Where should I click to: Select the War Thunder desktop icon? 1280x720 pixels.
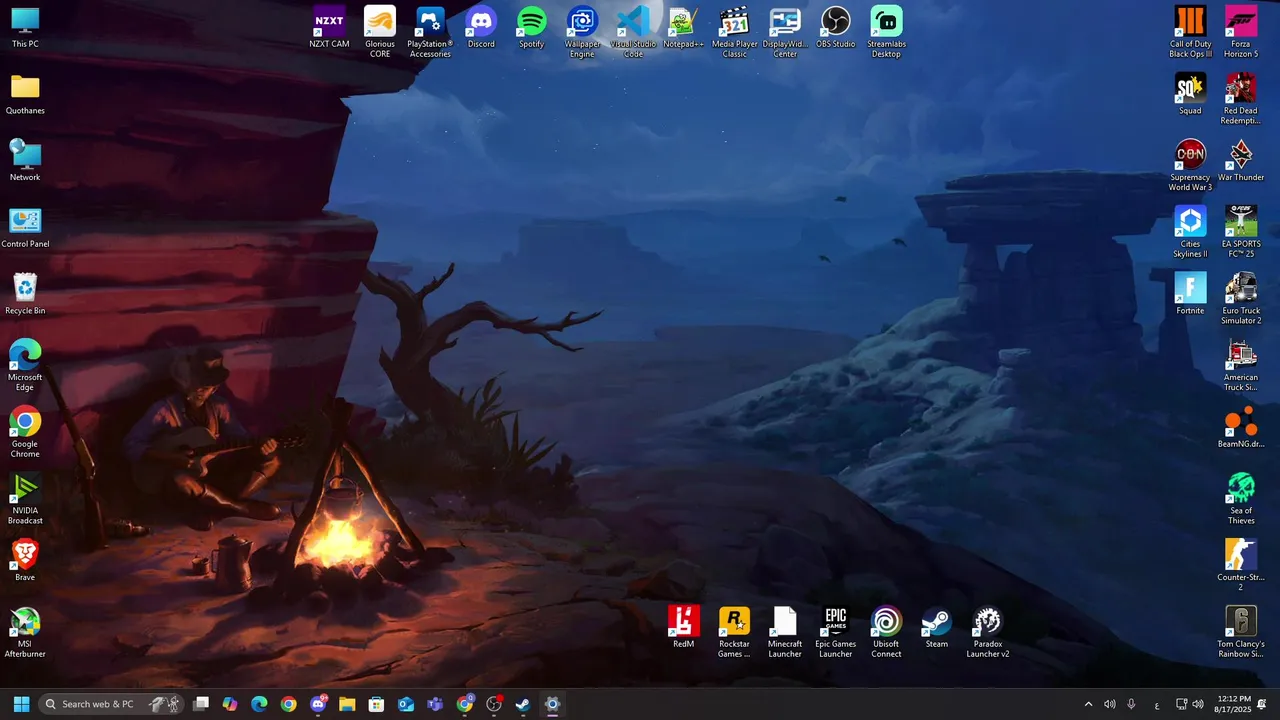[x=1241, y=161]
